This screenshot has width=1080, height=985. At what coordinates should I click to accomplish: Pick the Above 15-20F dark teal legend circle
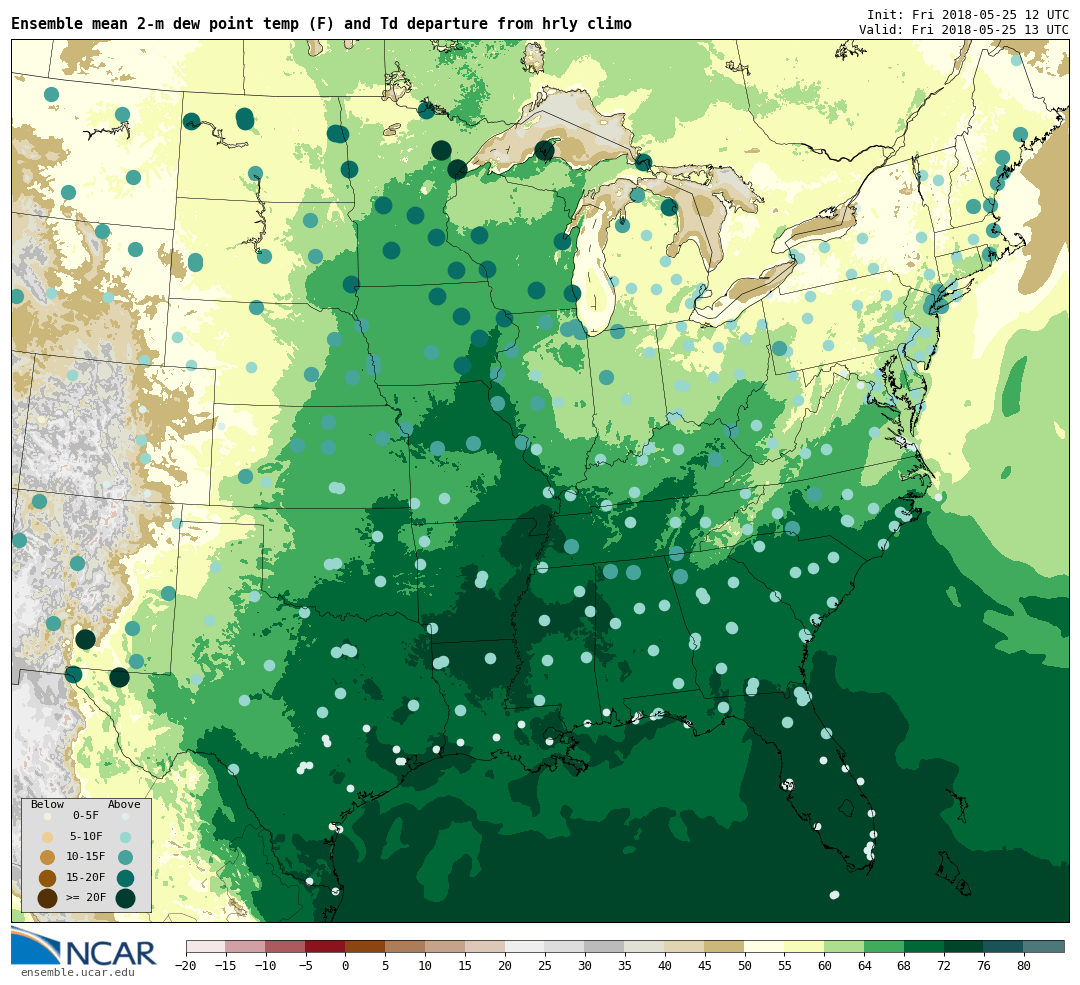tap(125, 878)
